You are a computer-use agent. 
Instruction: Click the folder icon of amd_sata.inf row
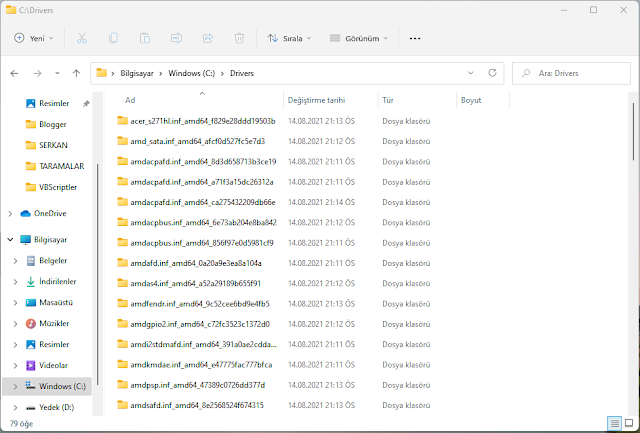122,141
